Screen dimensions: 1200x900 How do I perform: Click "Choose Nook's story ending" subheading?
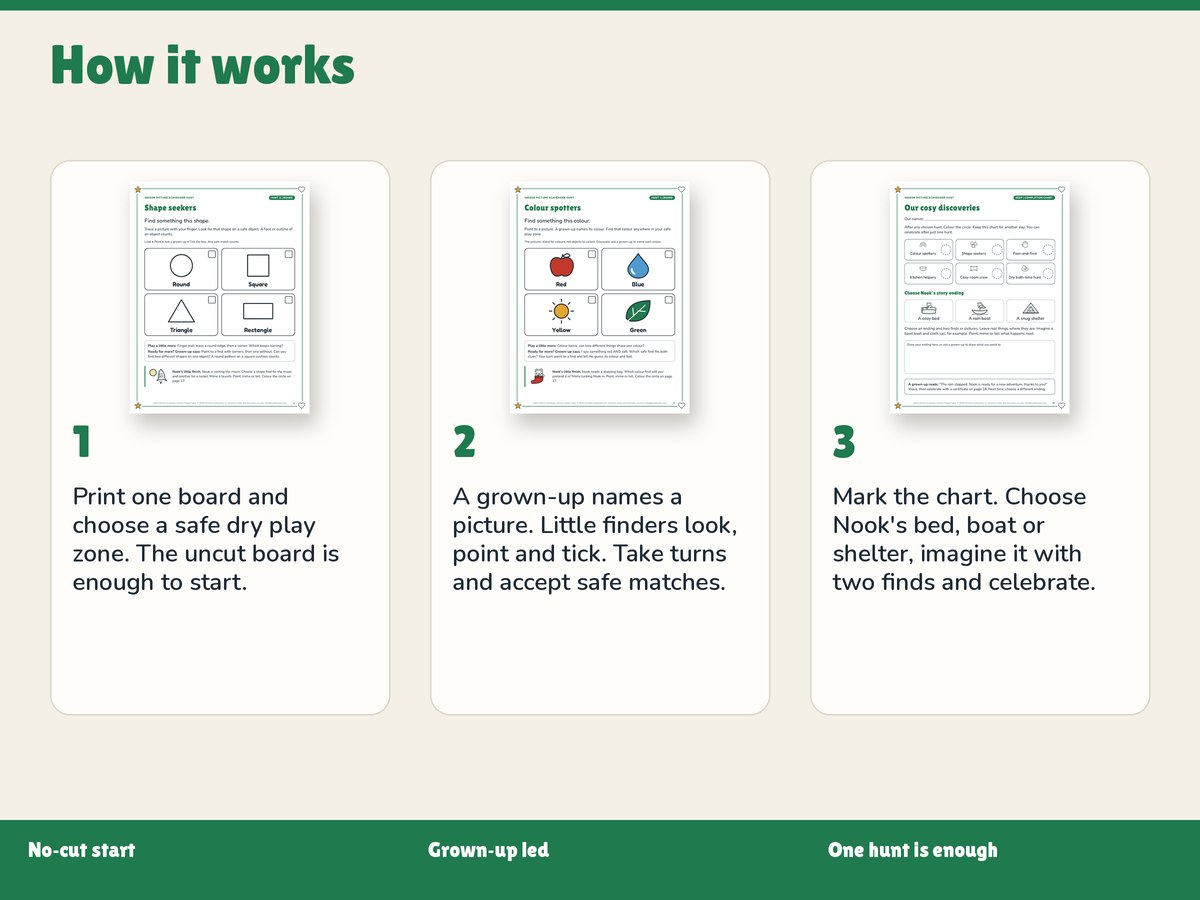[934, 293]
